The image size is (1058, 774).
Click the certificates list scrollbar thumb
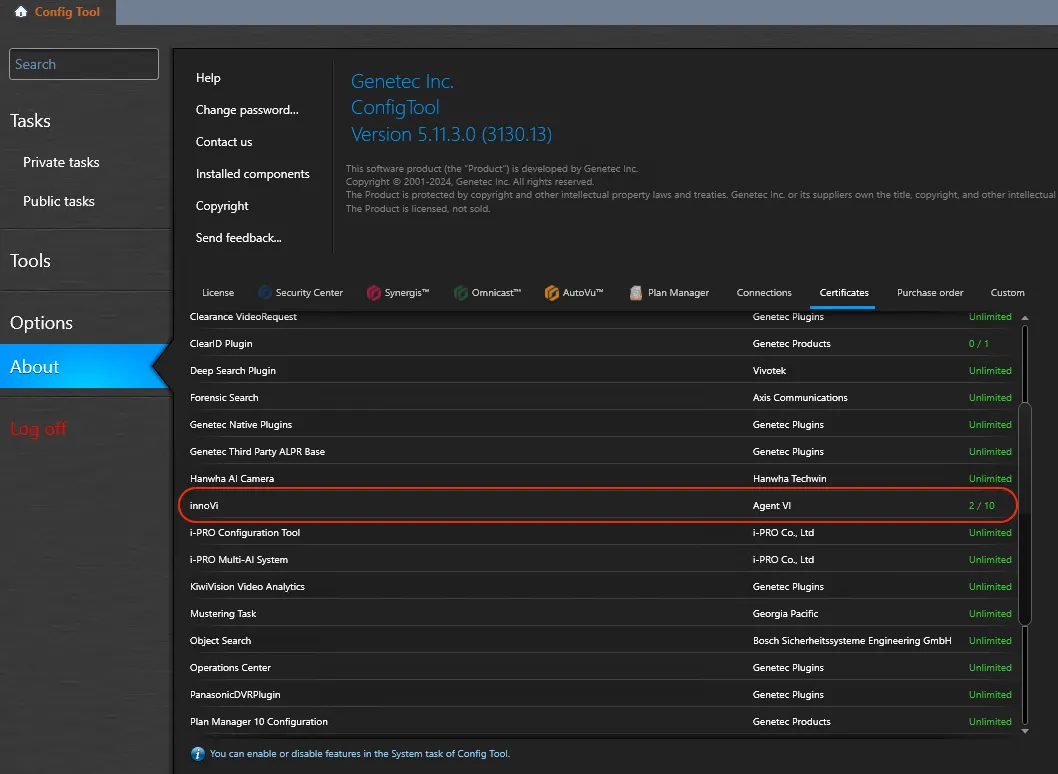(x=1025, y=513)
